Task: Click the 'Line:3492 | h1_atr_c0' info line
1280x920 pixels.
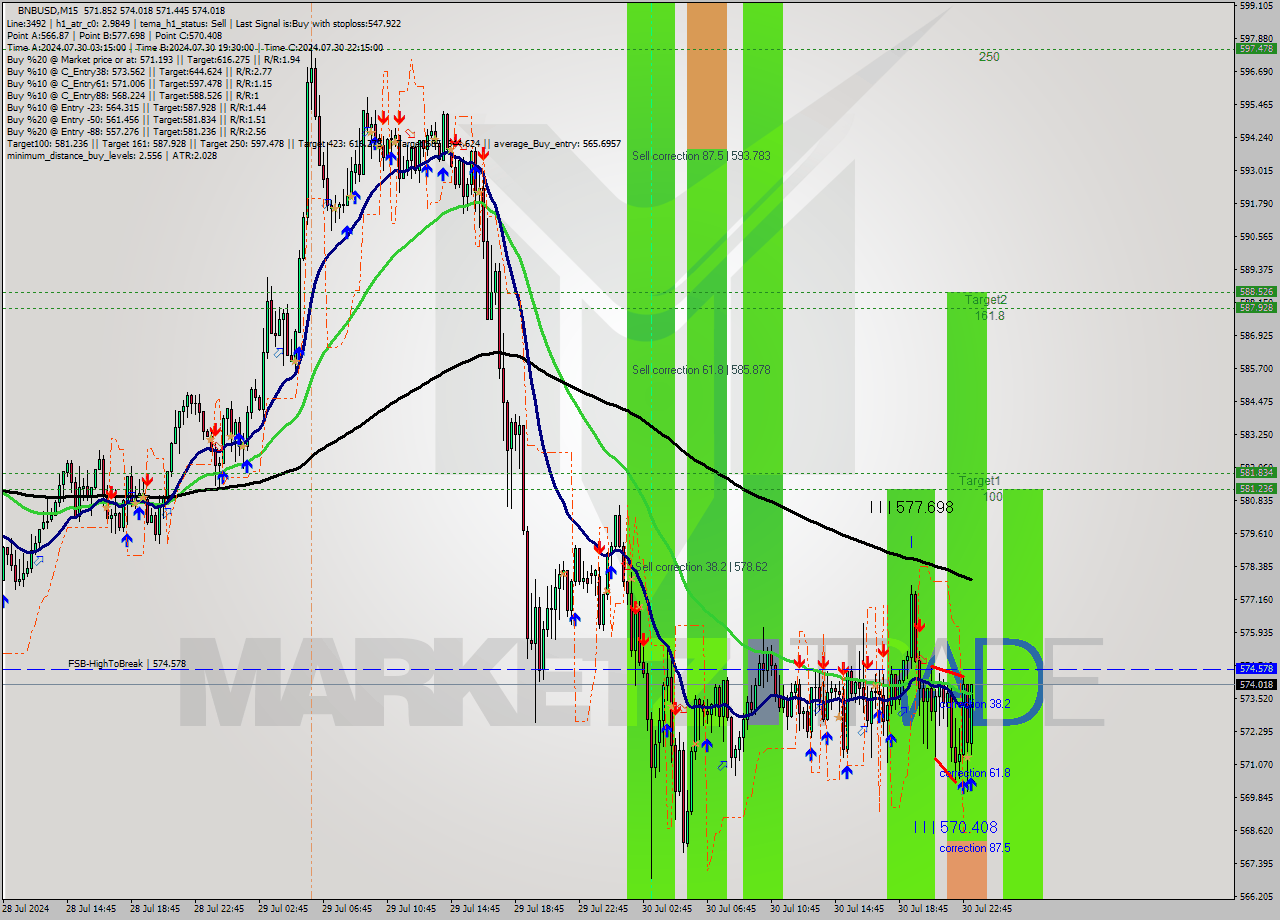Action: (204, 23)
